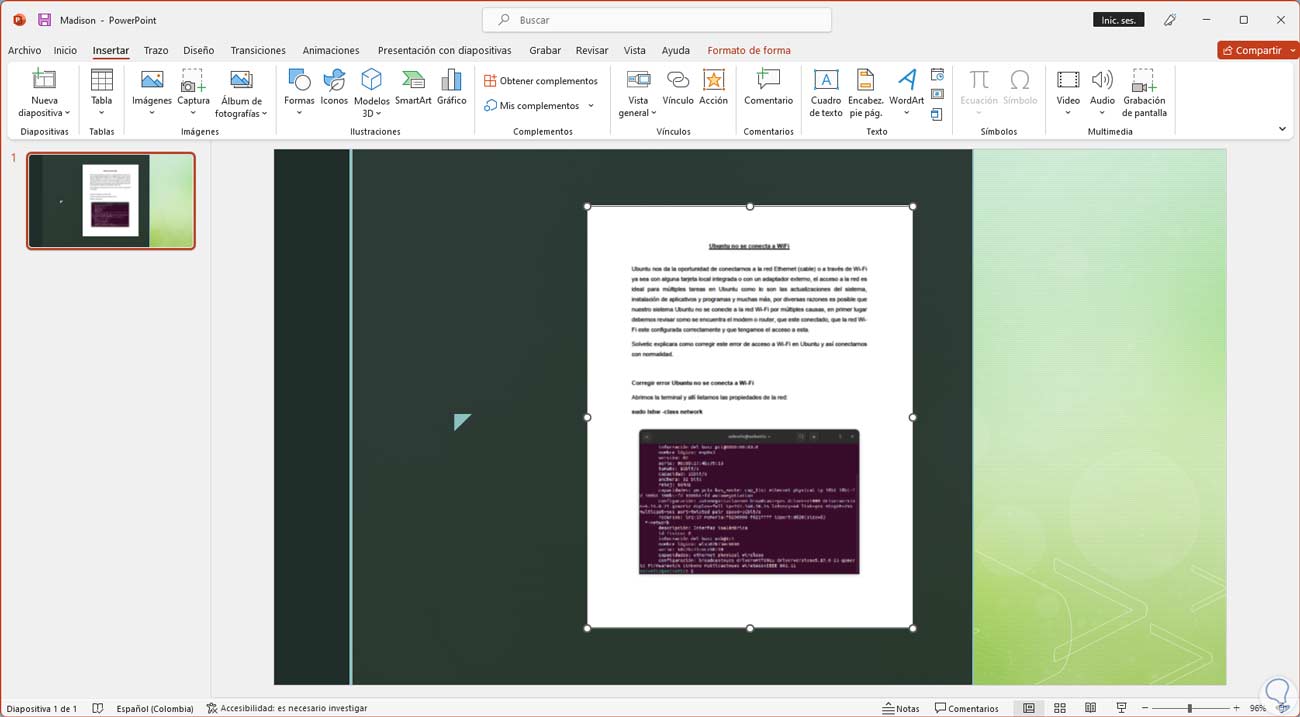This screenshot has height=717, width=1300.
Task: Insert a comment with Comentario
Action: coord(768,87)
